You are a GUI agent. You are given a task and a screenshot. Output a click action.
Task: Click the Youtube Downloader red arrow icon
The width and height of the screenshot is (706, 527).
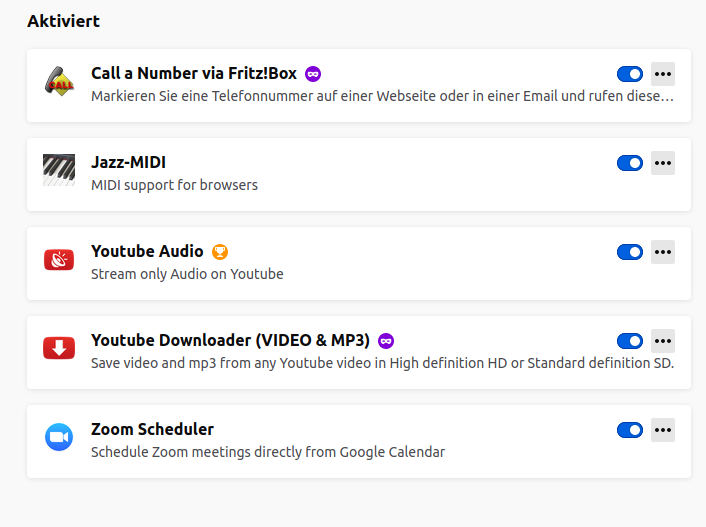(59, 348)
